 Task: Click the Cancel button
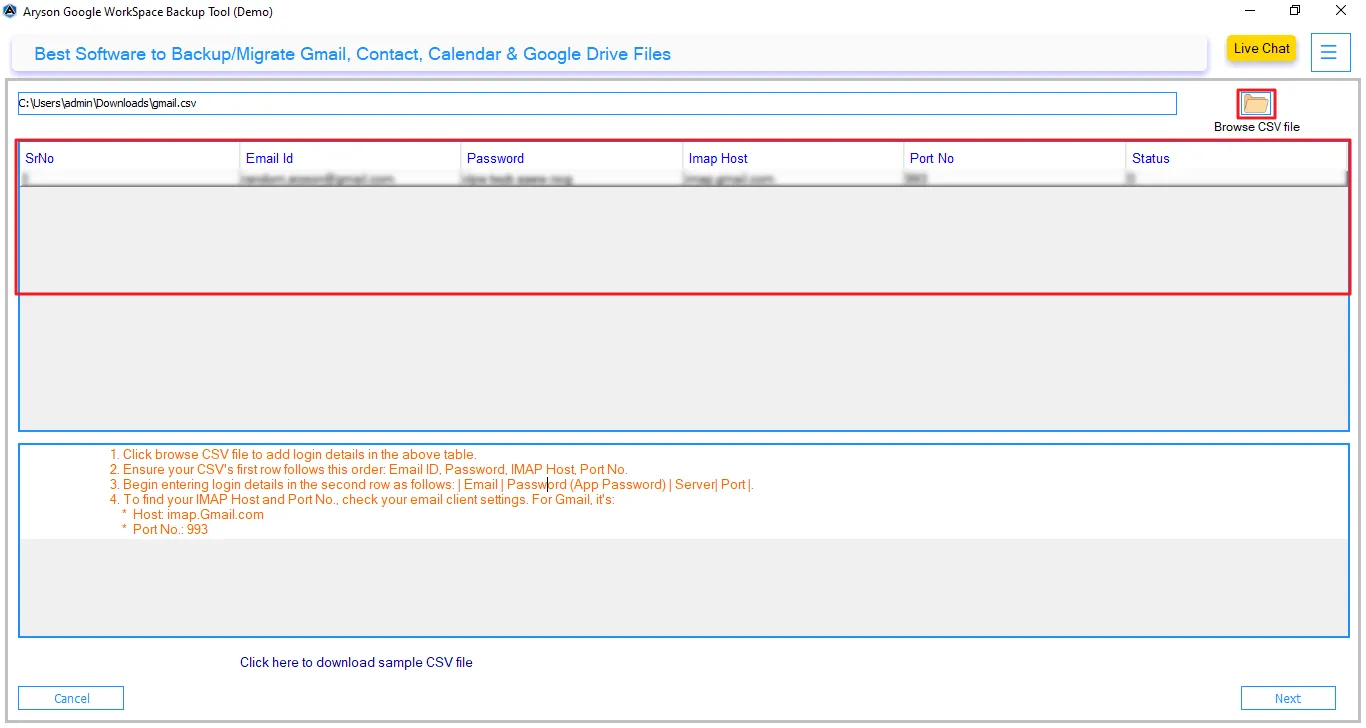coord(70,697)
